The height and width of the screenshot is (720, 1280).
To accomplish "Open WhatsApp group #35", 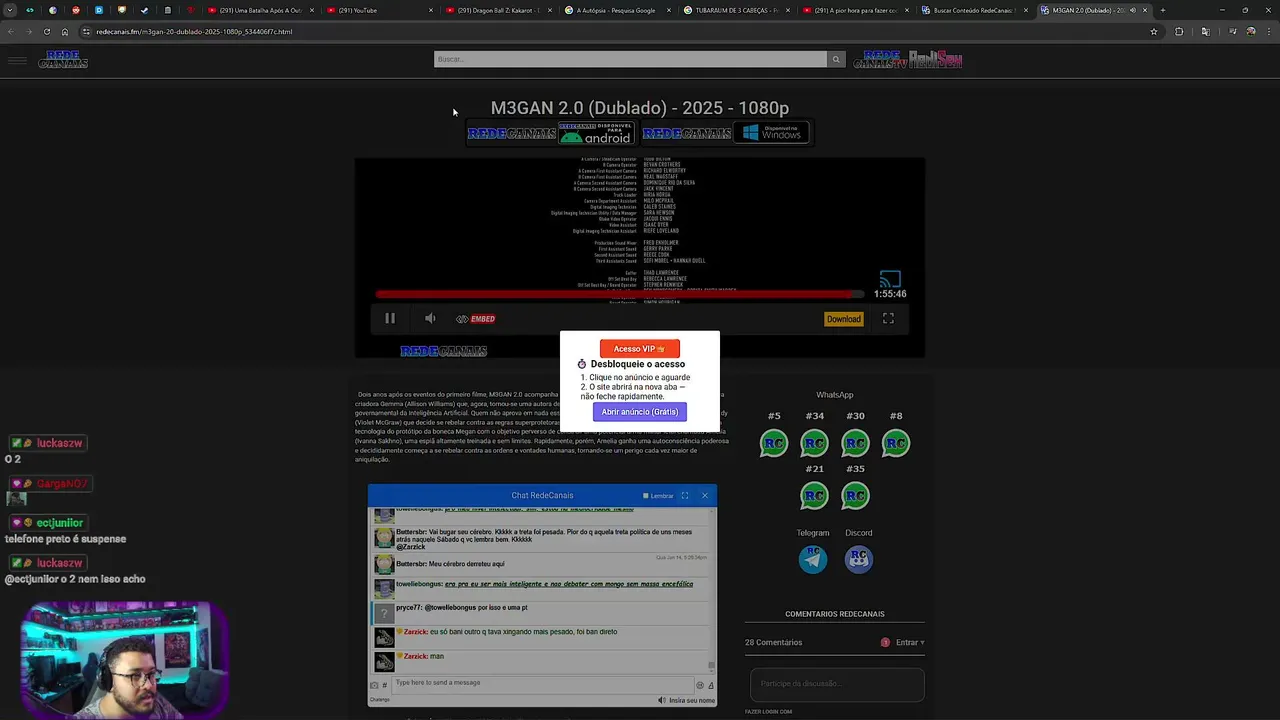I will (x=855, y=496).
